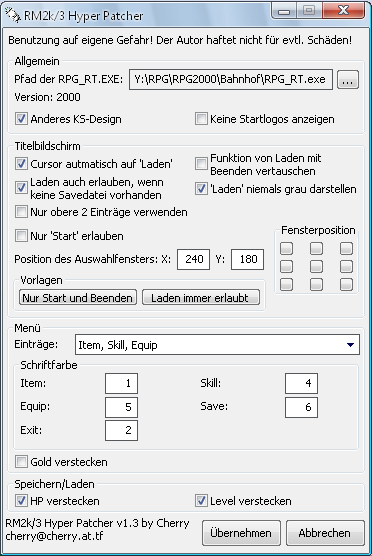Click the Hyper Patcher title bar app icon

[x=13, y=16]
